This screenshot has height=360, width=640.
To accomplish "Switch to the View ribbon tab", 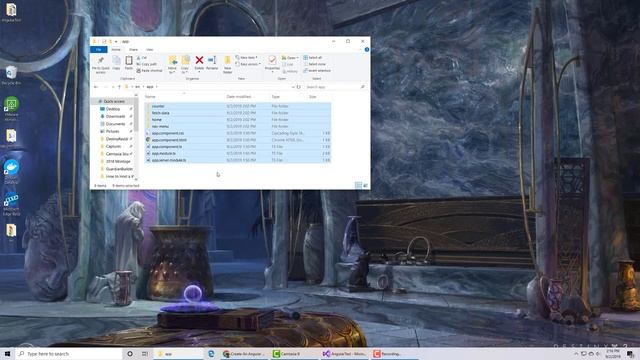I will point(150,49).
